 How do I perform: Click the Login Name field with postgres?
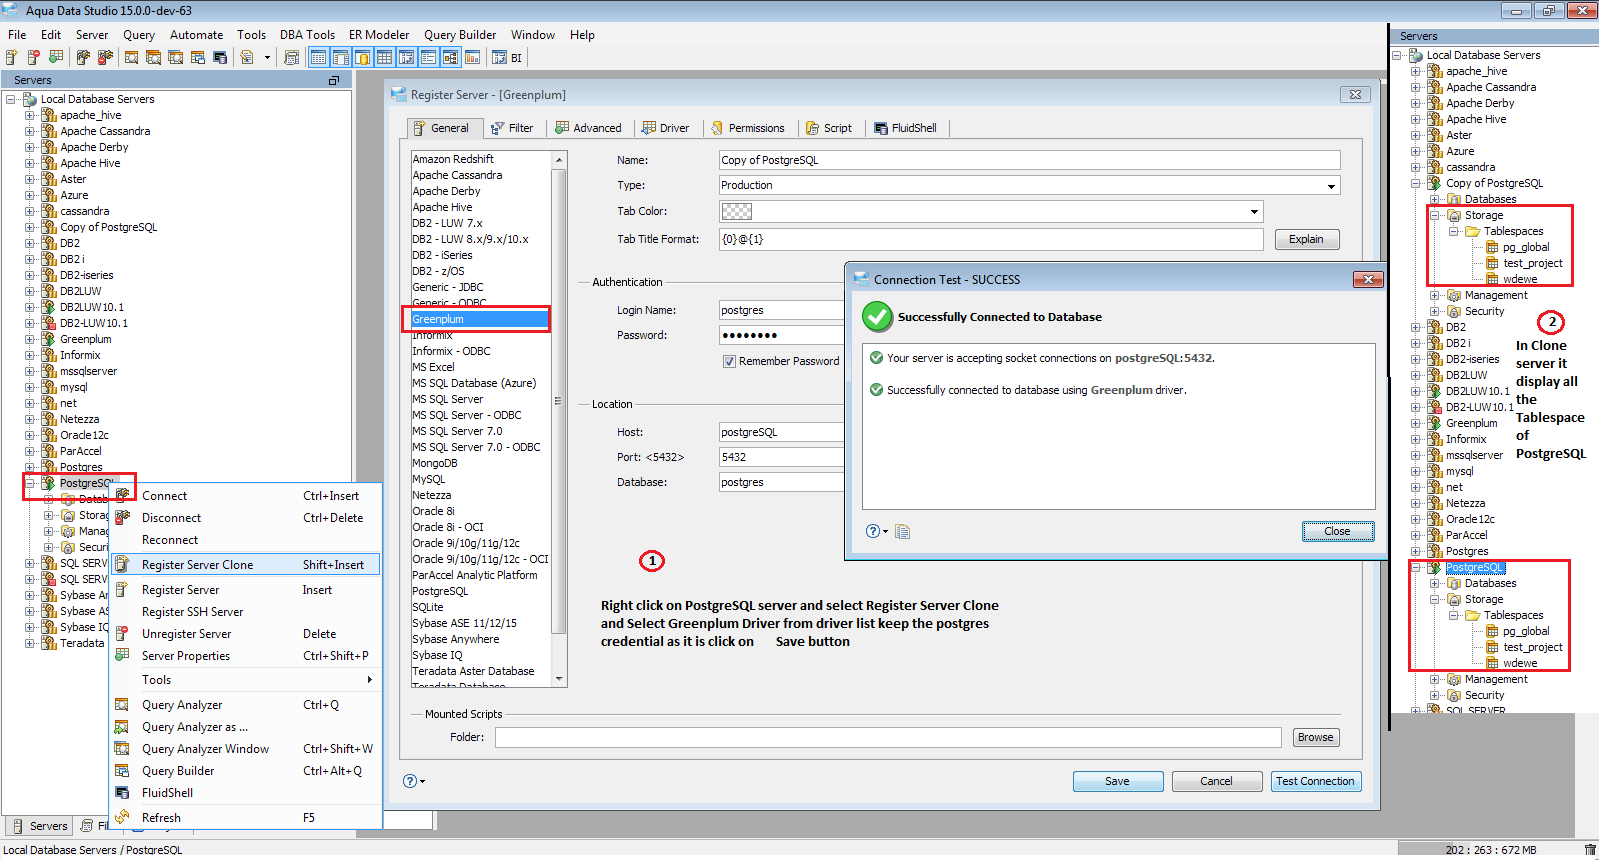point(782,310)
